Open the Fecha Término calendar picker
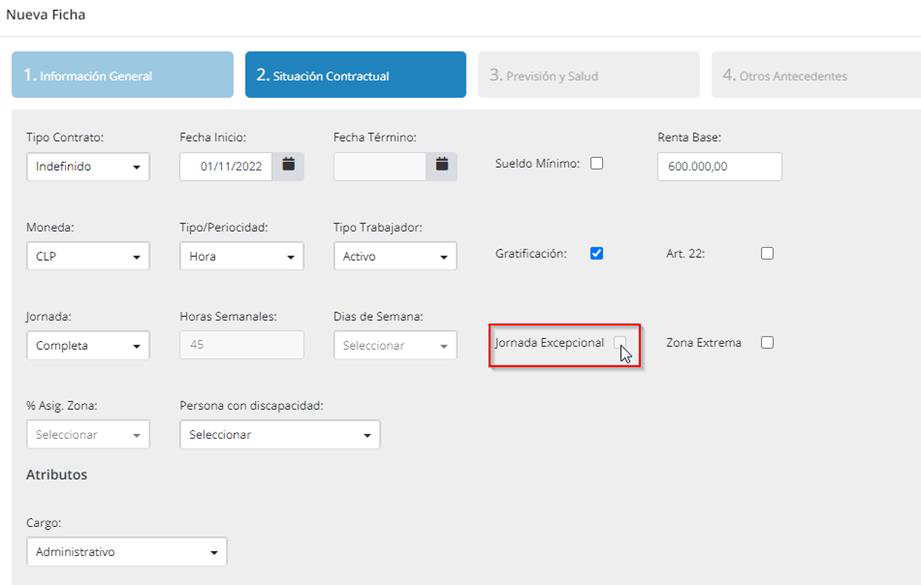 click(x=441, y=166)
